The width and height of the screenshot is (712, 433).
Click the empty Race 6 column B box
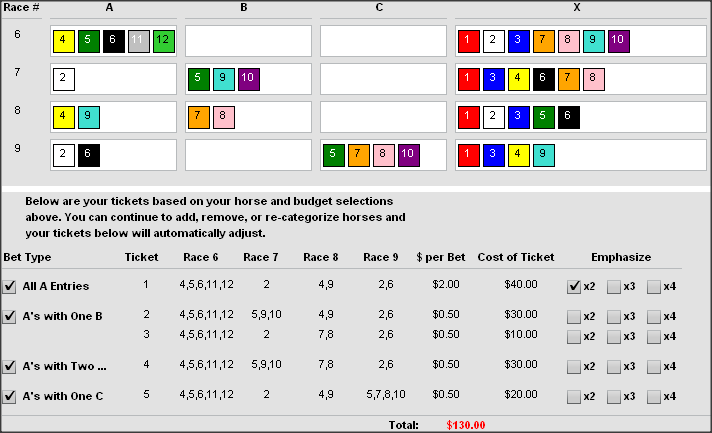[x=247, y=42]
